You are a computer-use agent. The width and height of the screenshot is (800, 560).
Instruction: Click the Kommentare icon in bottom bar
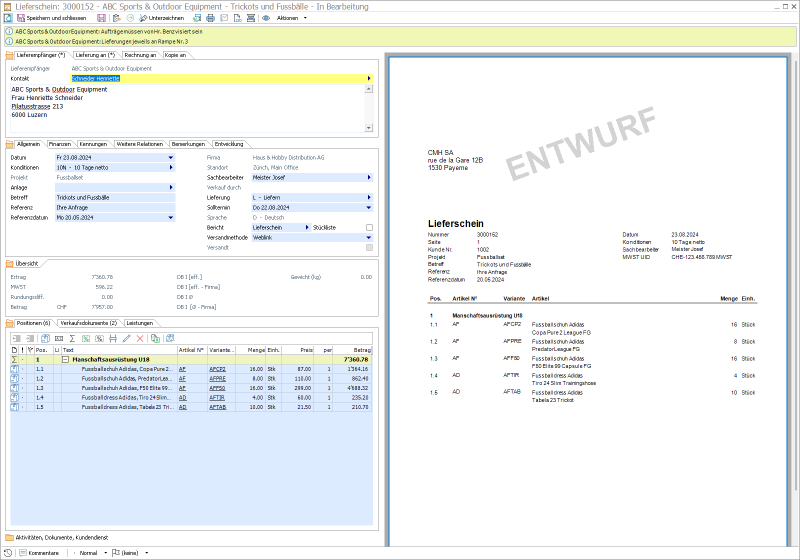tap(23, 552)
